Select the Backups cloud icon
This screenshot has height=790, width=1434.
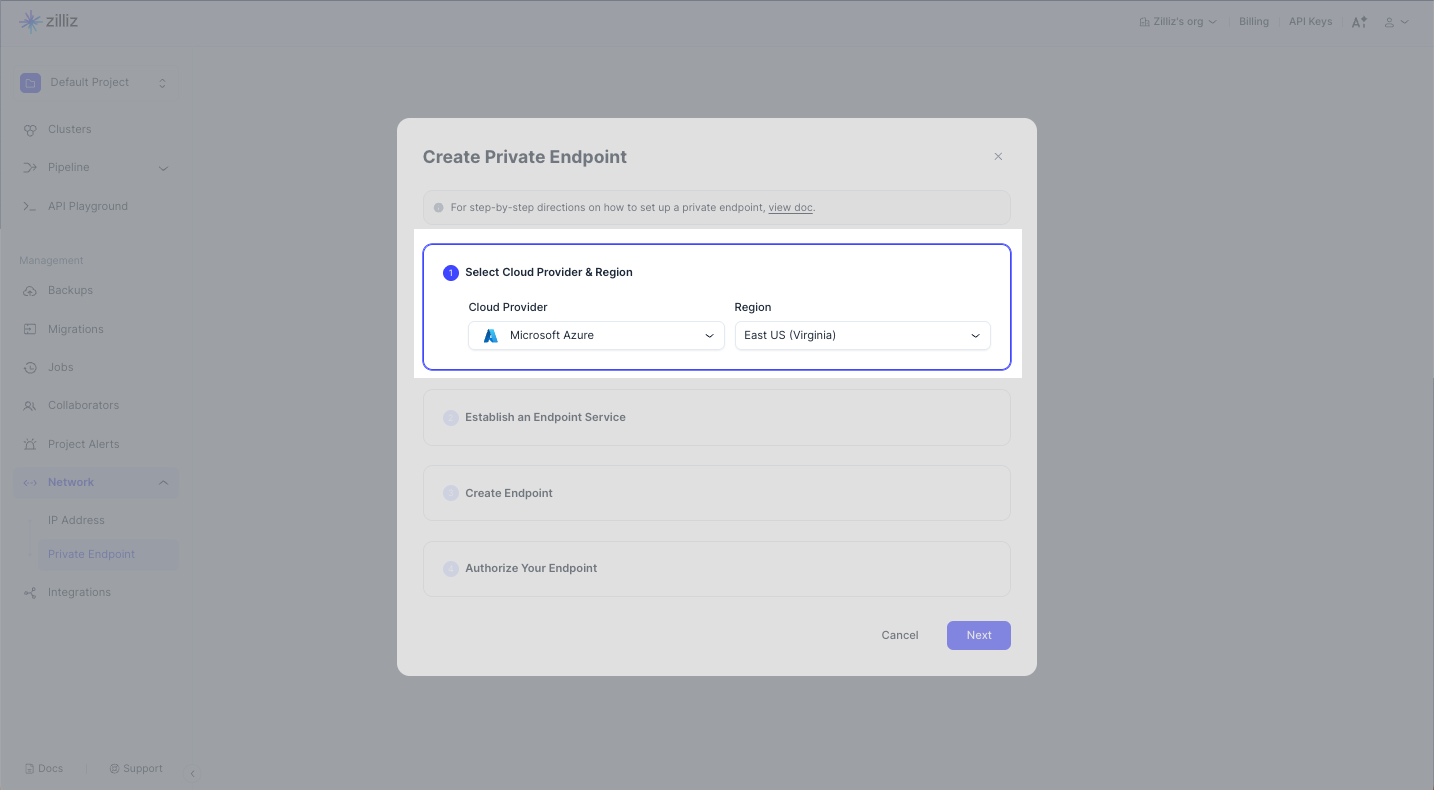click(x=30, y=291)
